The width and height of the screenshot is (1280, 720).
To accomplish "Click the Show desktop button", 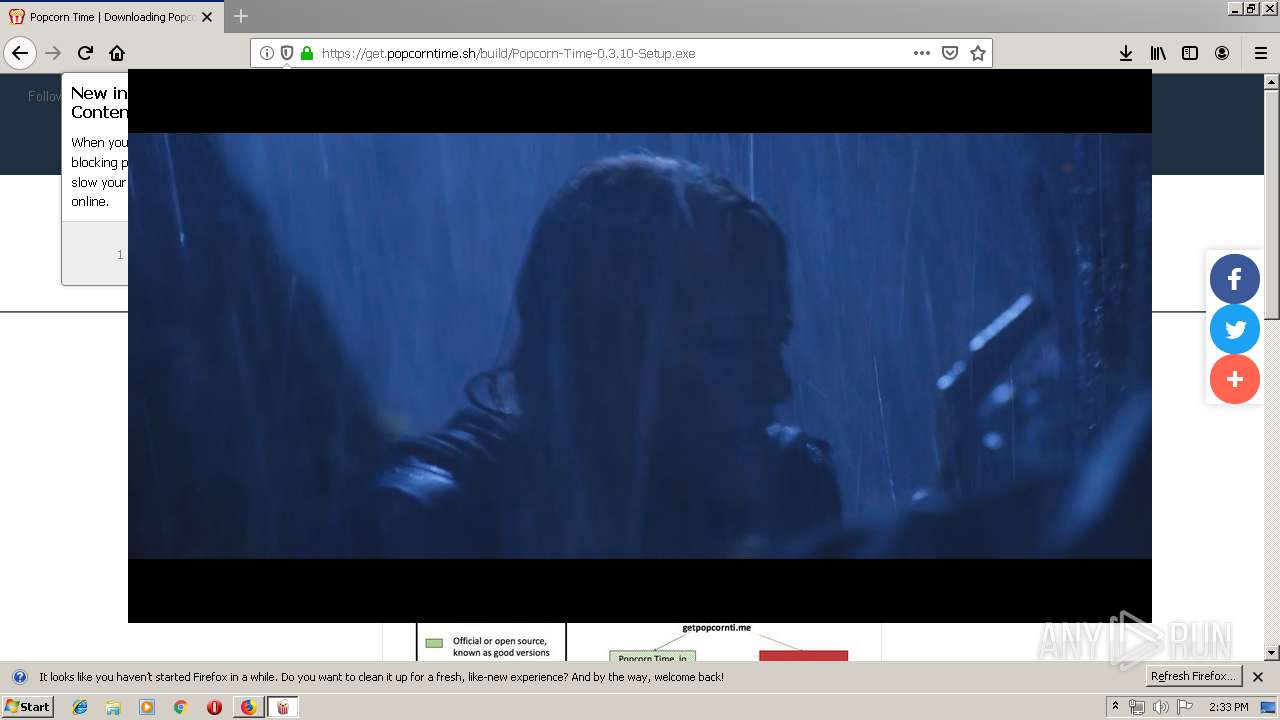I will point(1269,707).
